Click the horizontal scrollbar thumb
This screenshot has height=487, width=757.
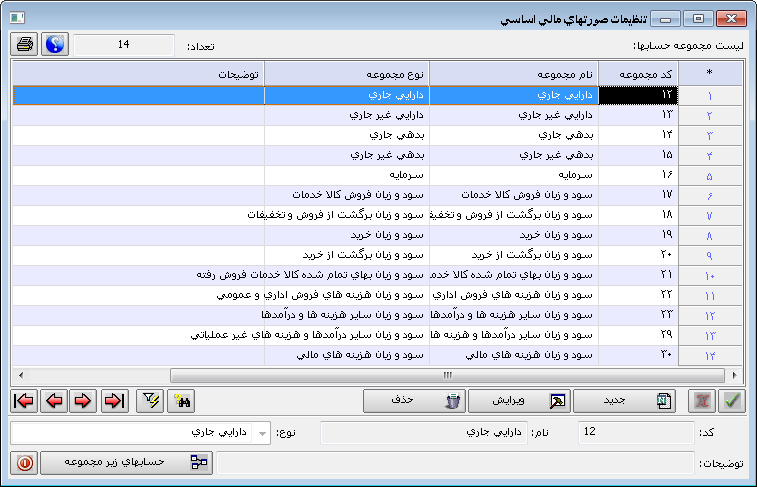click(x=447, y=375)
